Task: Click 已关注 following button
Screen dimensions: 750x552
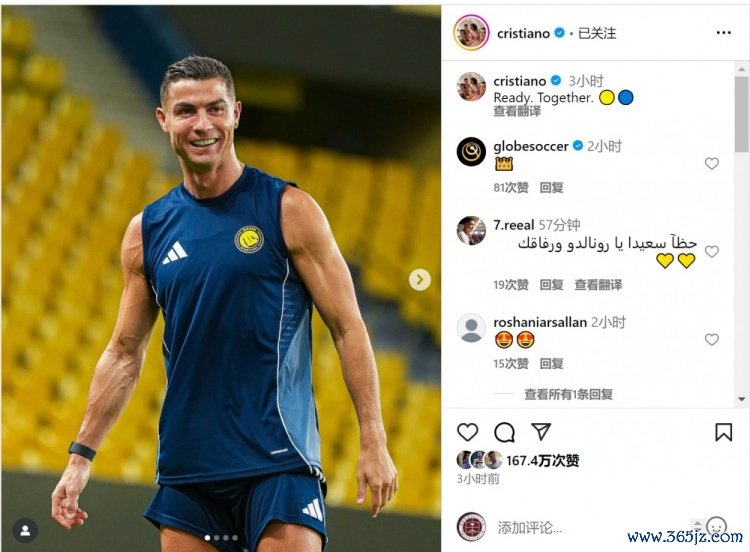Action: pos(597,33)
